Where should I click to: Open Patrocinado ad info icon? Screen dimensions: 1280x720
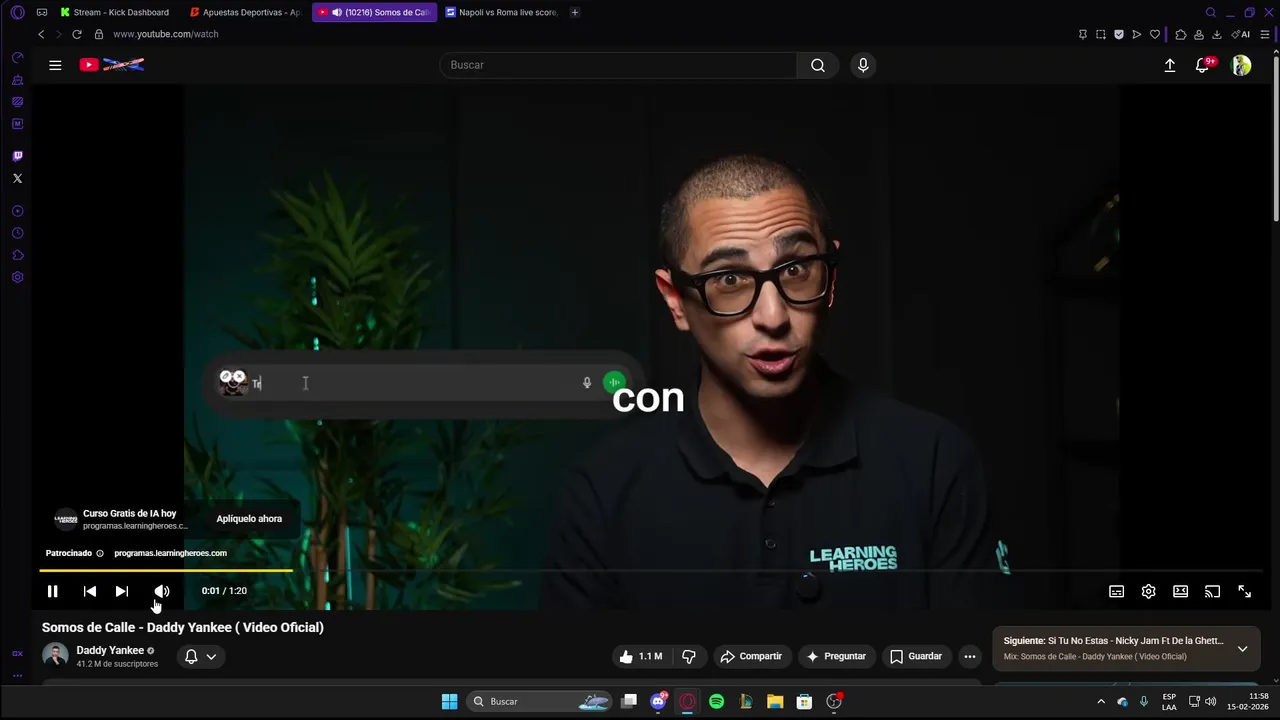coord(100,553)
